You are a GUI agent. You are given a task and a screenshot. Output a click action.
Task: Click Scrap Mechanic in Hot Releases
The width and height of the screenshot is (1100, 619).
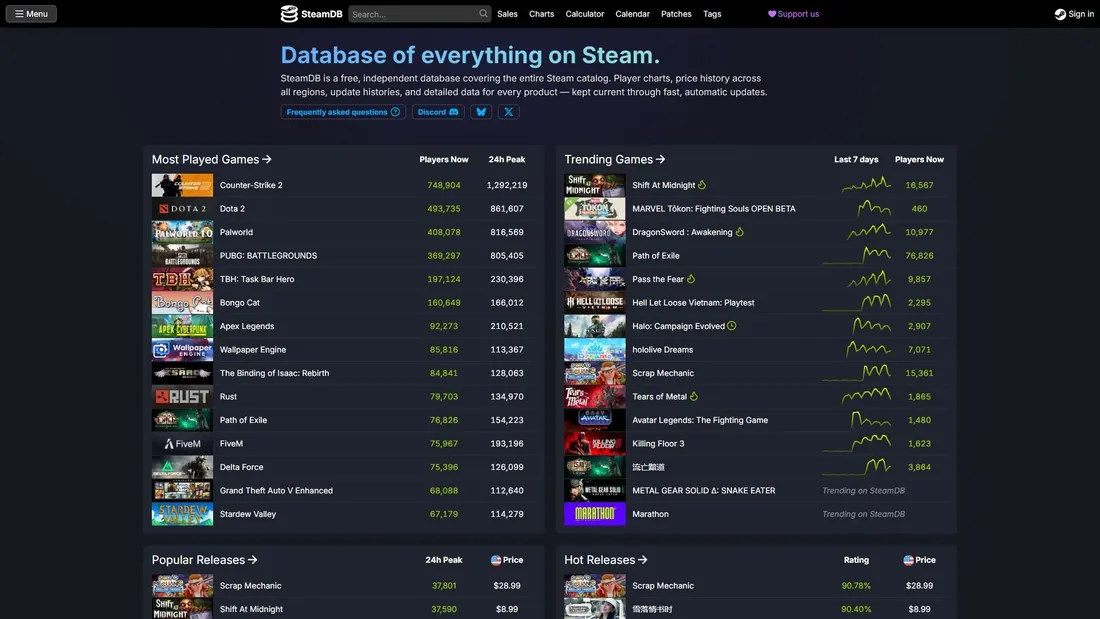coord(663,585)
